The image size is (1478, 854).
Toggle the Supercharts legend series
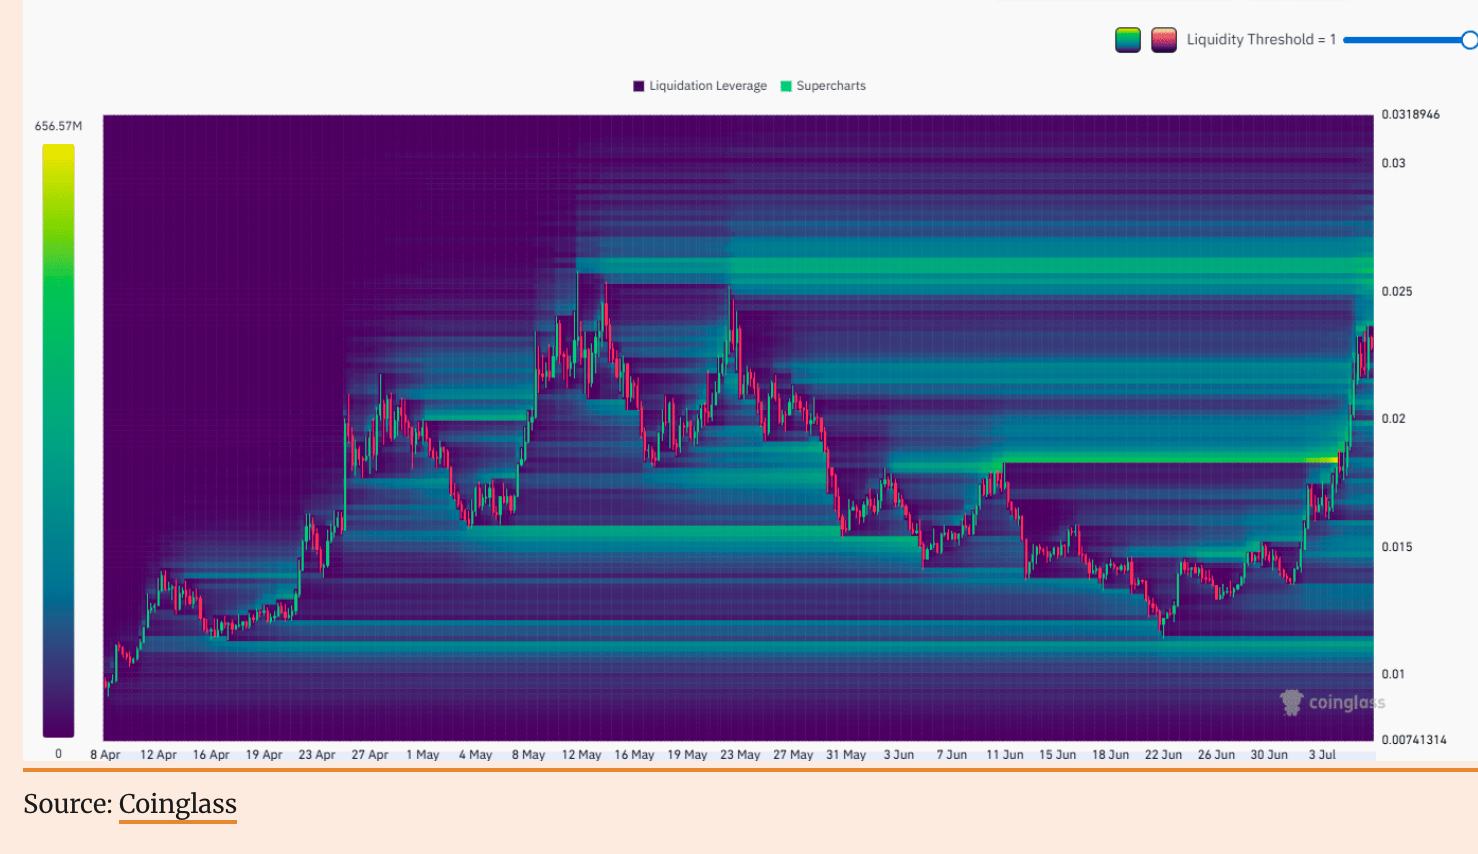tap(823, 86)
